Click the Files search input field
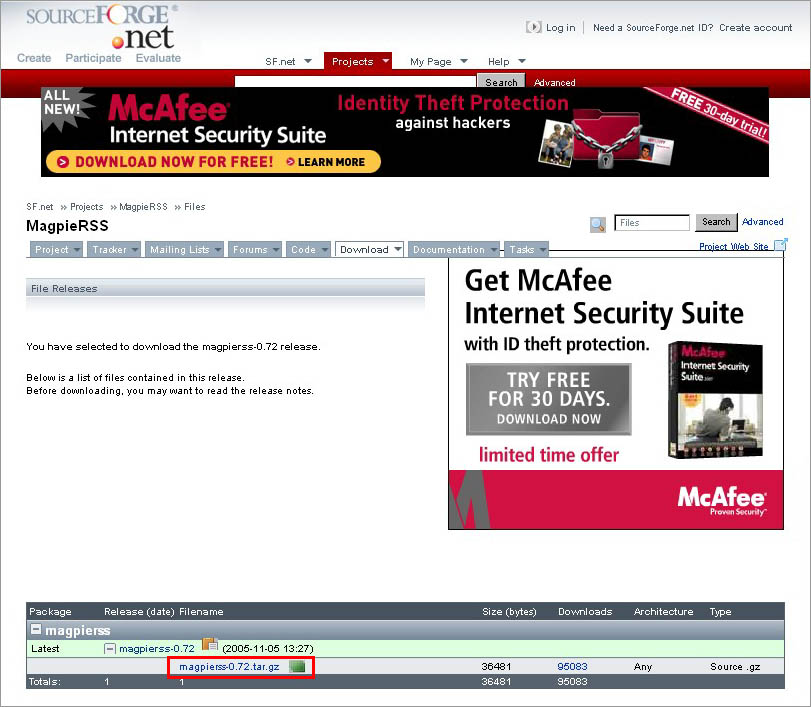Image resolution: width=811 pixels, height=707 pixels. [x=652, y=222]
